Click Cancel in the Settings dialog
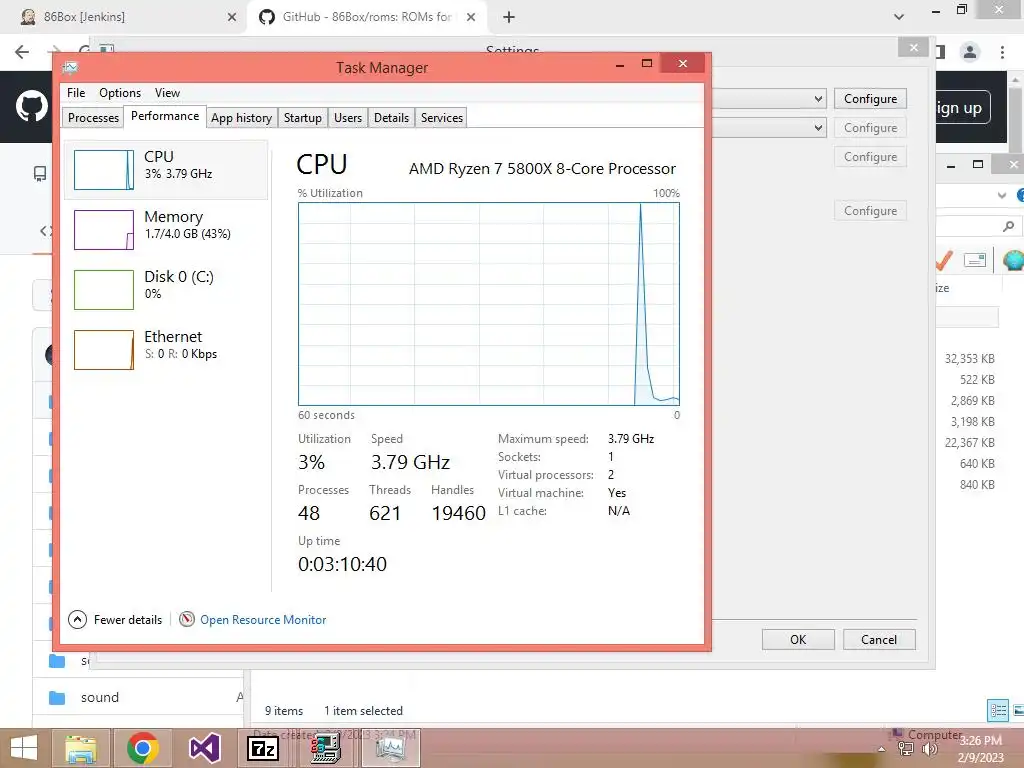Viewport: 1024px width, 768px height. click(879, 639)
